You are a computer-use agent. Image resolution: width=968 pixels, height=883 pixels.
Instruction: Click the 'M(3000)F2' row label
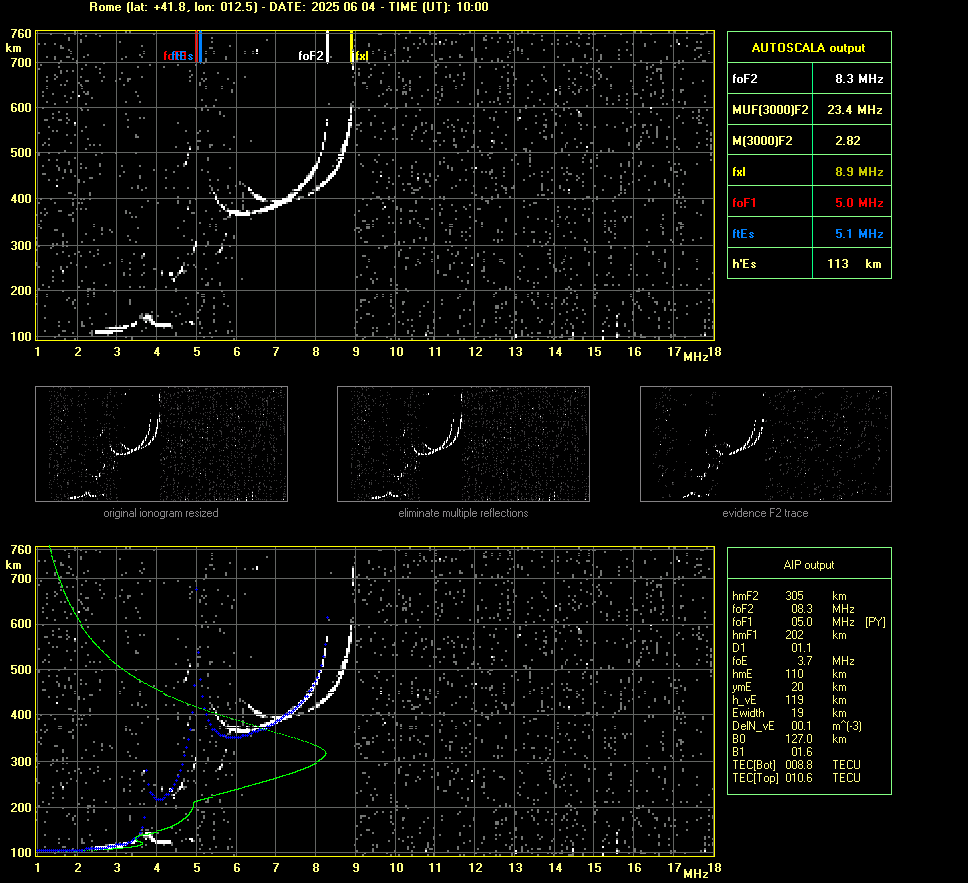pyautogui.click(x=762, y=141)
